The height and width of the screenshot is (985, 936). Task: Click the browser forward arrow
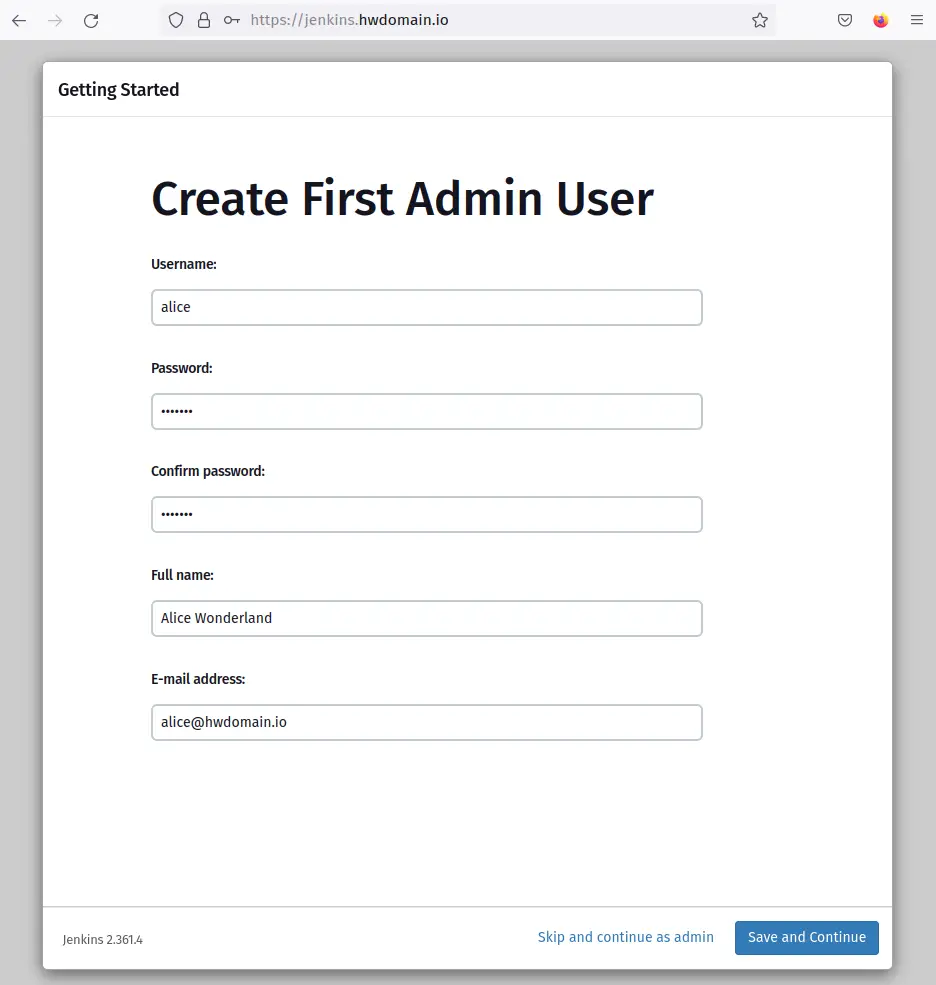tap(55, 20)
